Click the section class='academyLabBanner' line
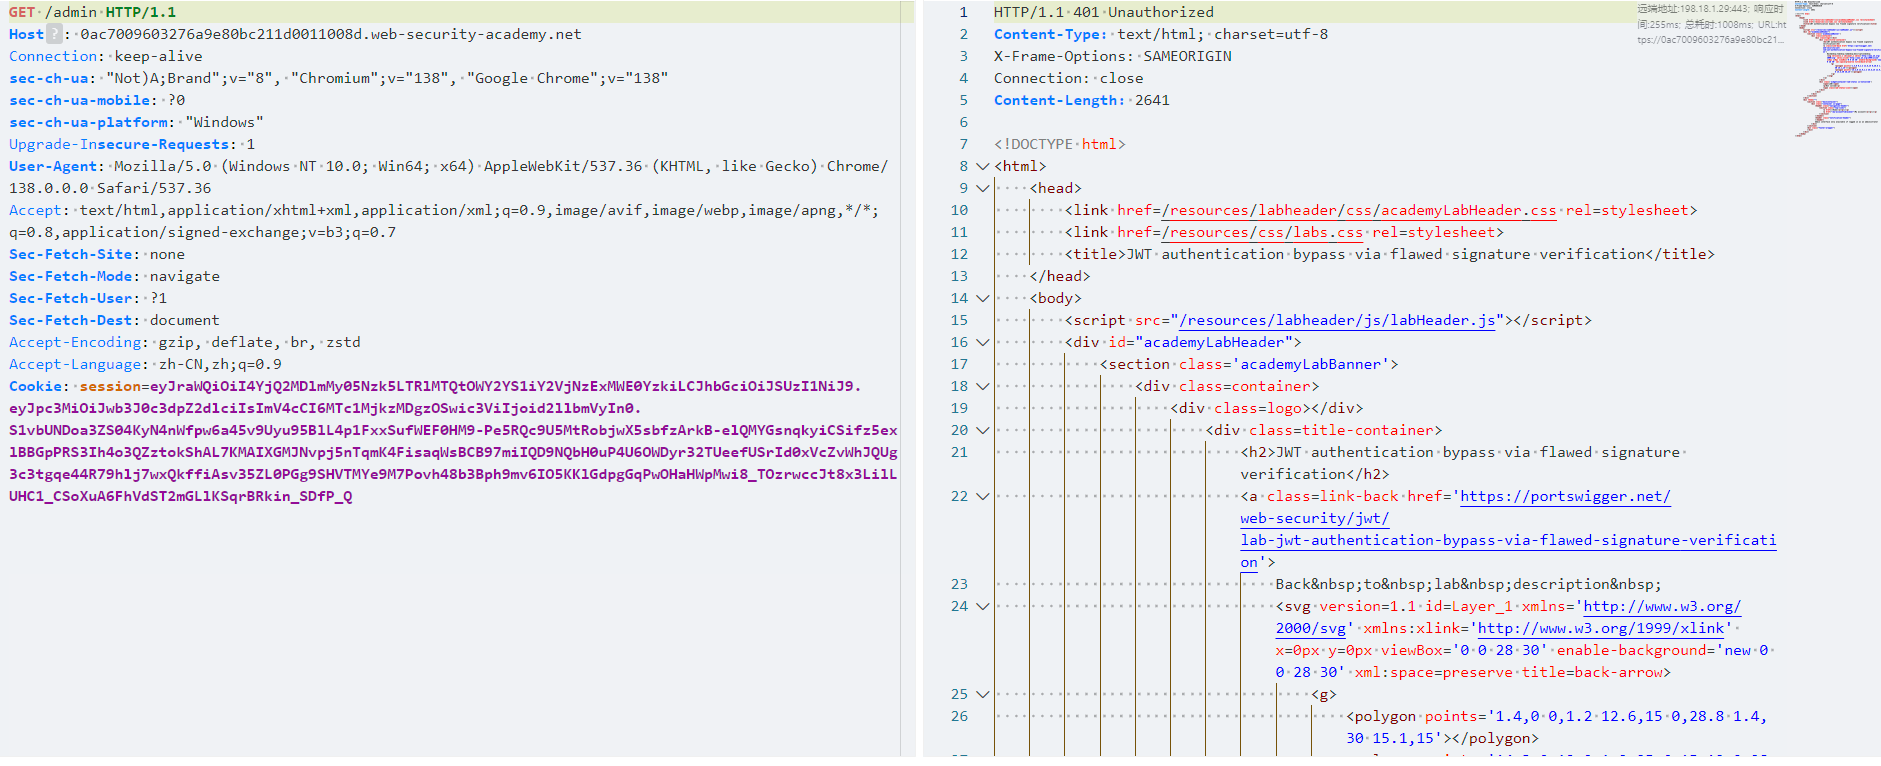The height and width of the screenshot is (766, 1881). point(1249,364)
